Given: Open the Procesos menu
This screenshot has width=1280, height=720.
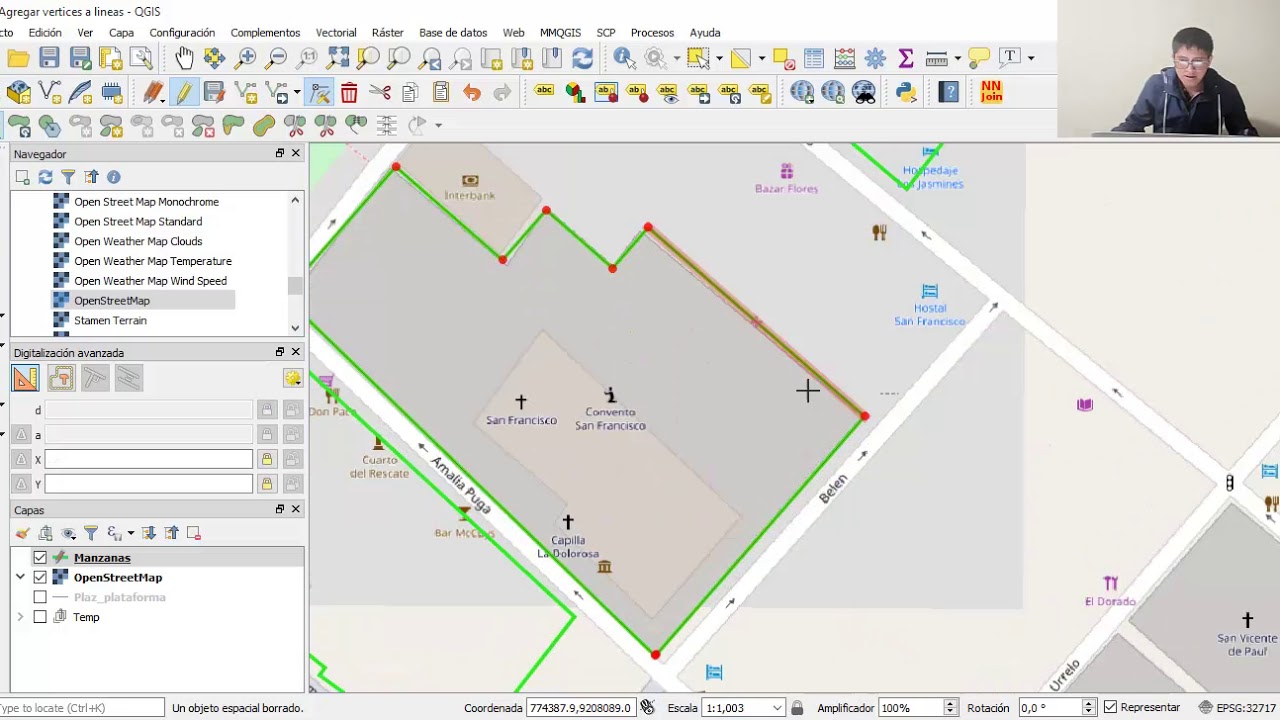Looking at the screenshot, I should pyautogui.click(x=653, y=33).
